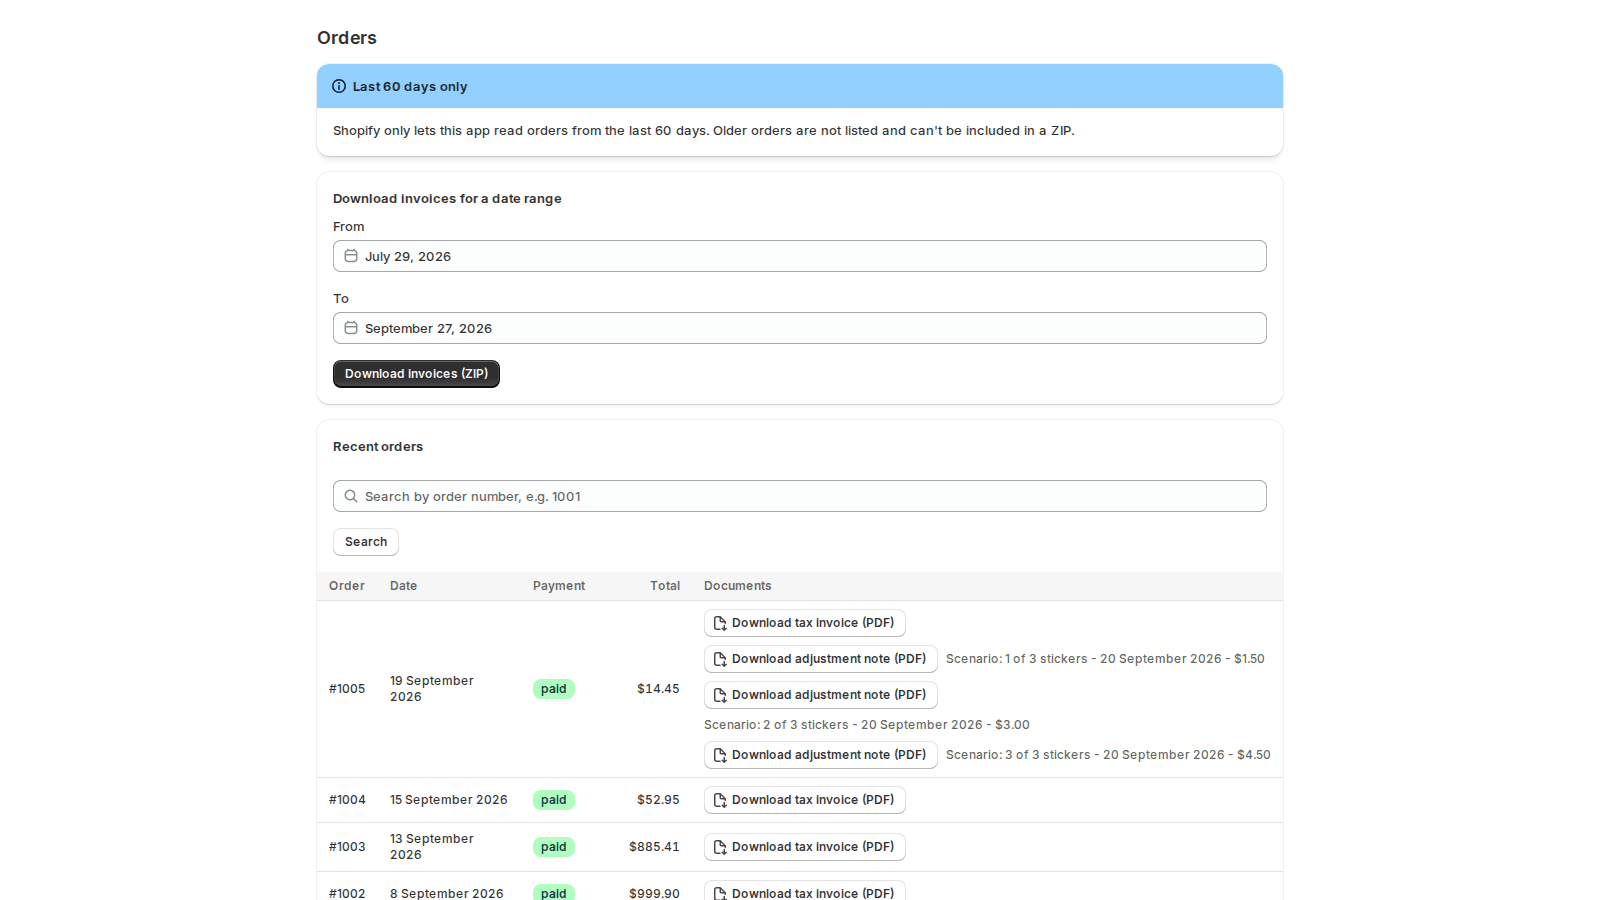This screenshot has width=1600, height=900.
Task: Open the From date field showing July 29, 2026
Action: pyautogui.click(x=800, y=256)
